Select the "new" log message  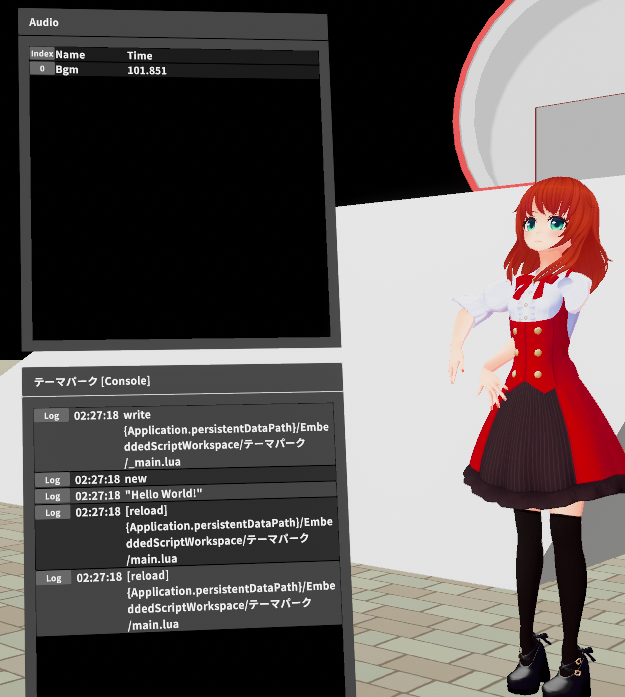click(136, 479)
